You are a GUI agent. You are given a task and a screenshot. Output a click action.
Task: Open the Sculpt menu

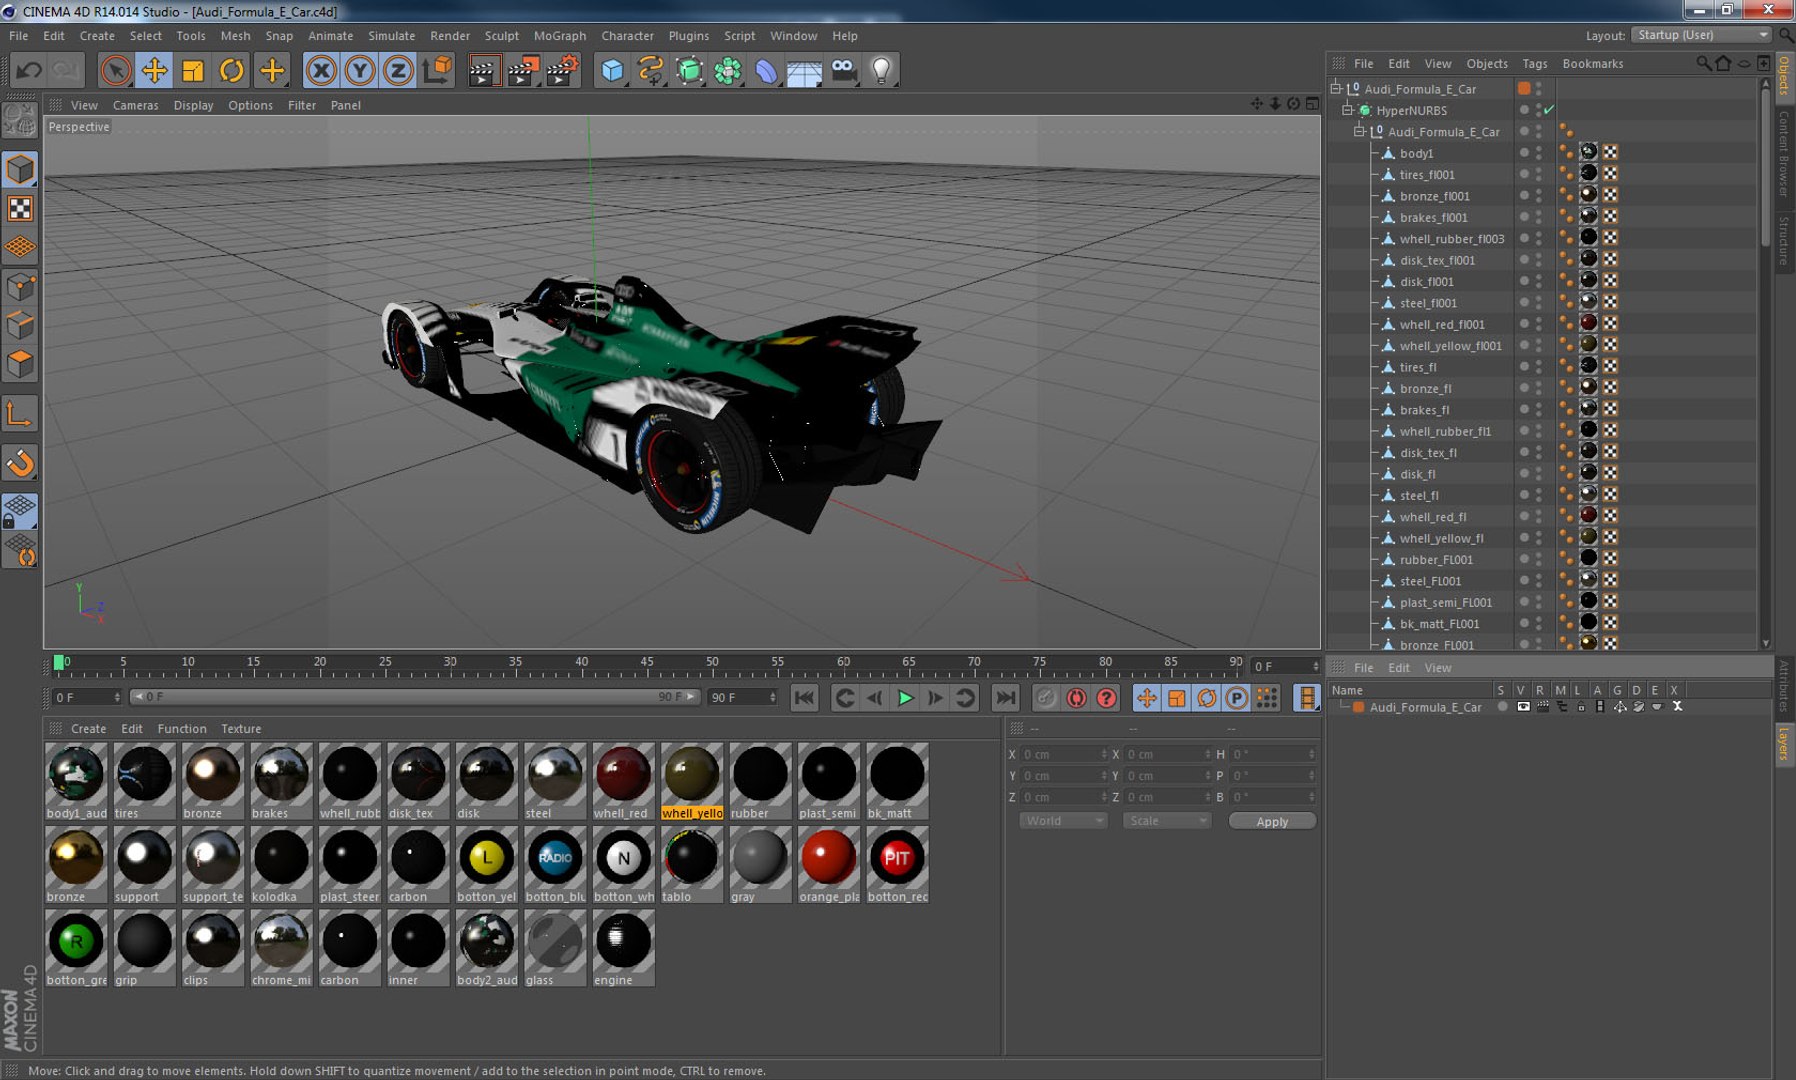click(x=501, y=35)
